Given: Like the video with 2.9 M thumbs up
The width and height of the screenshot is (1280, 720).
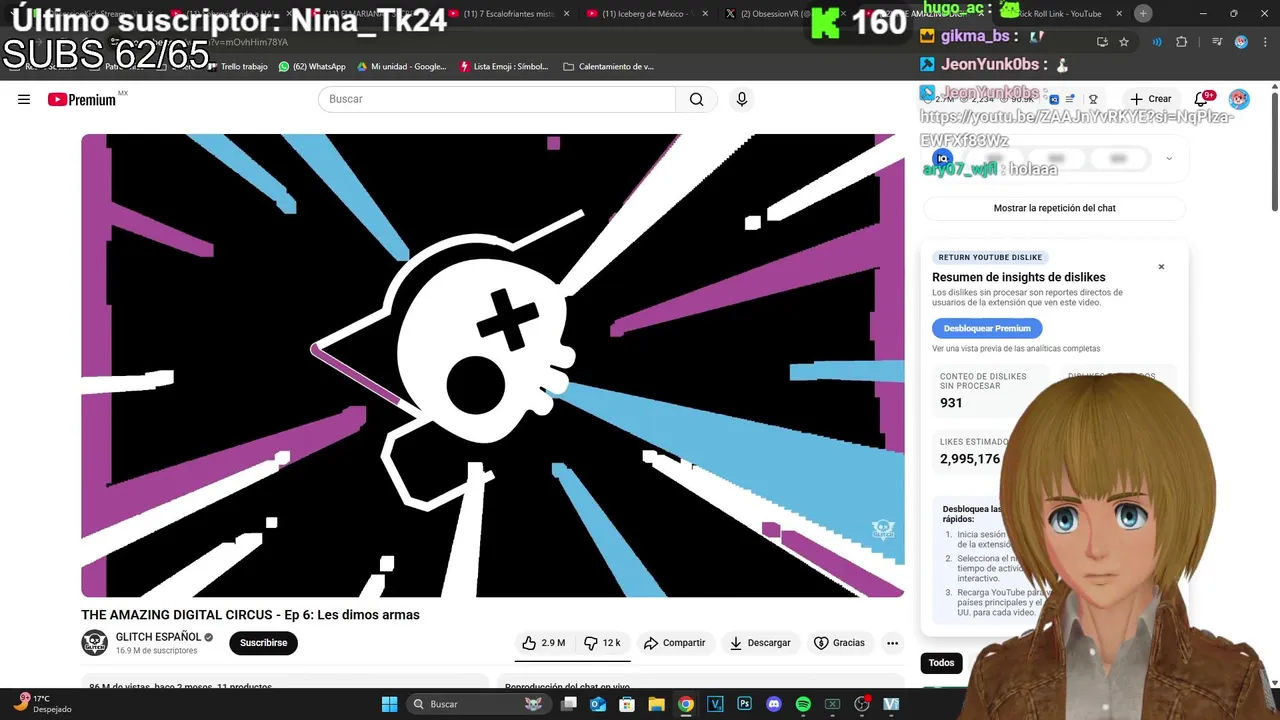Looking at the screenshot, I should [544, 643].
